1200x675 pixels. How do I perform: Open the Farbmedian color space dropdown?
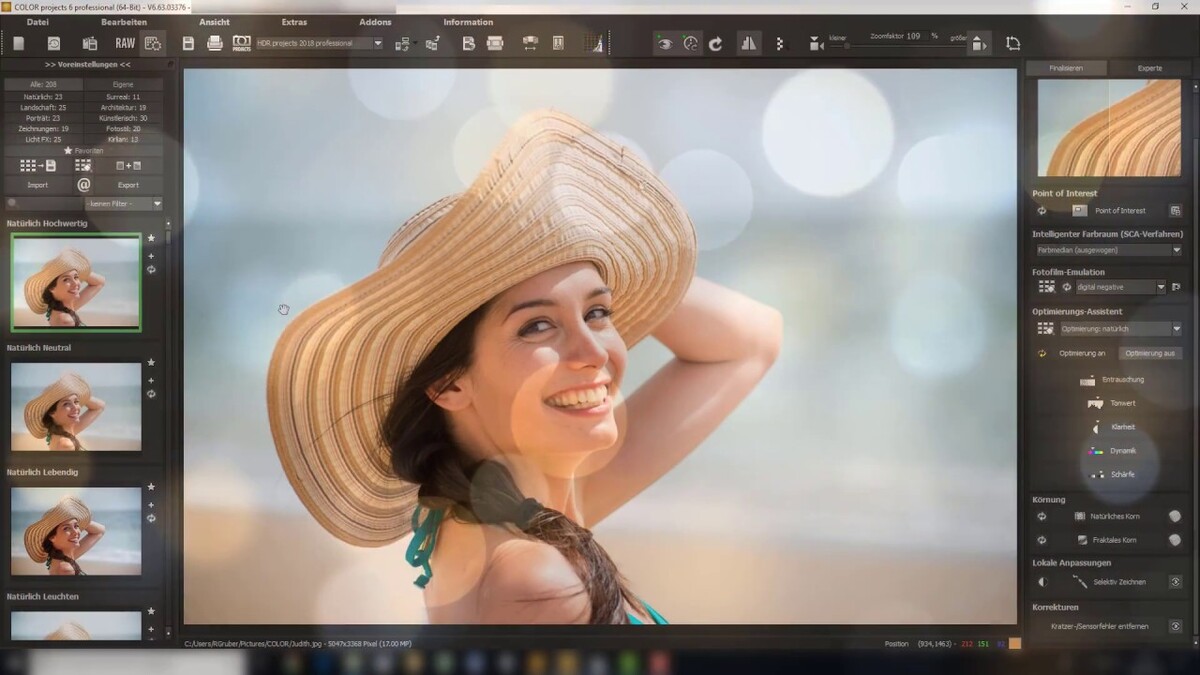pyautogui.click(x=1107, y=250)
